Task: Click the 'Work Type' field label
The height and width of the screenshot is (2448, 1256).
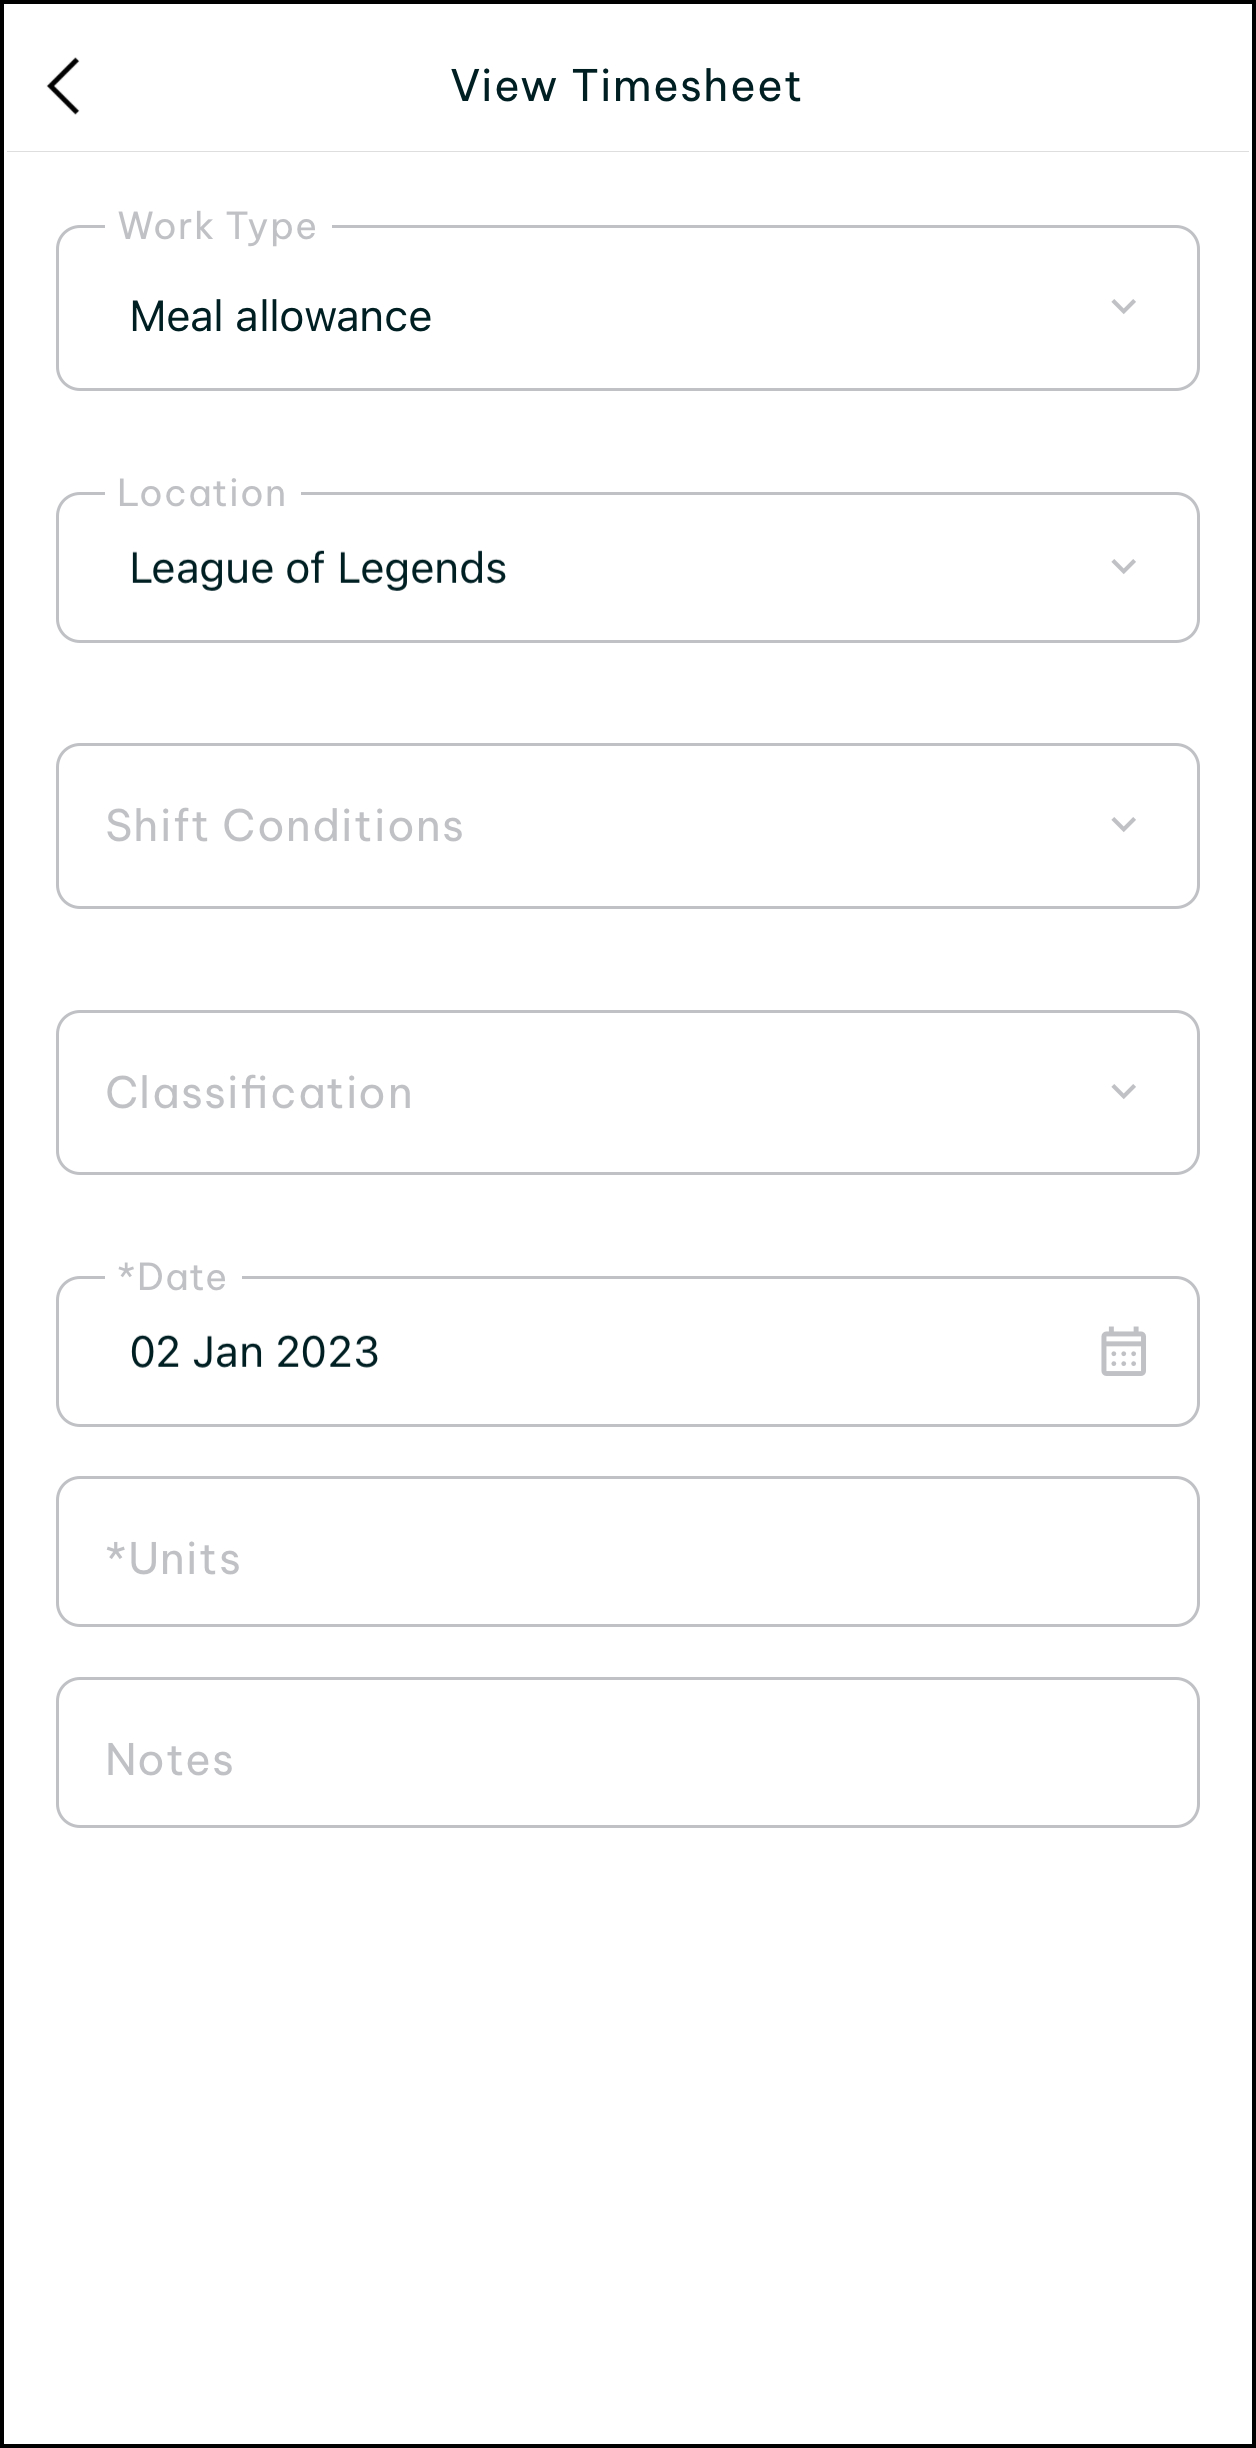Action: [217, 227]
